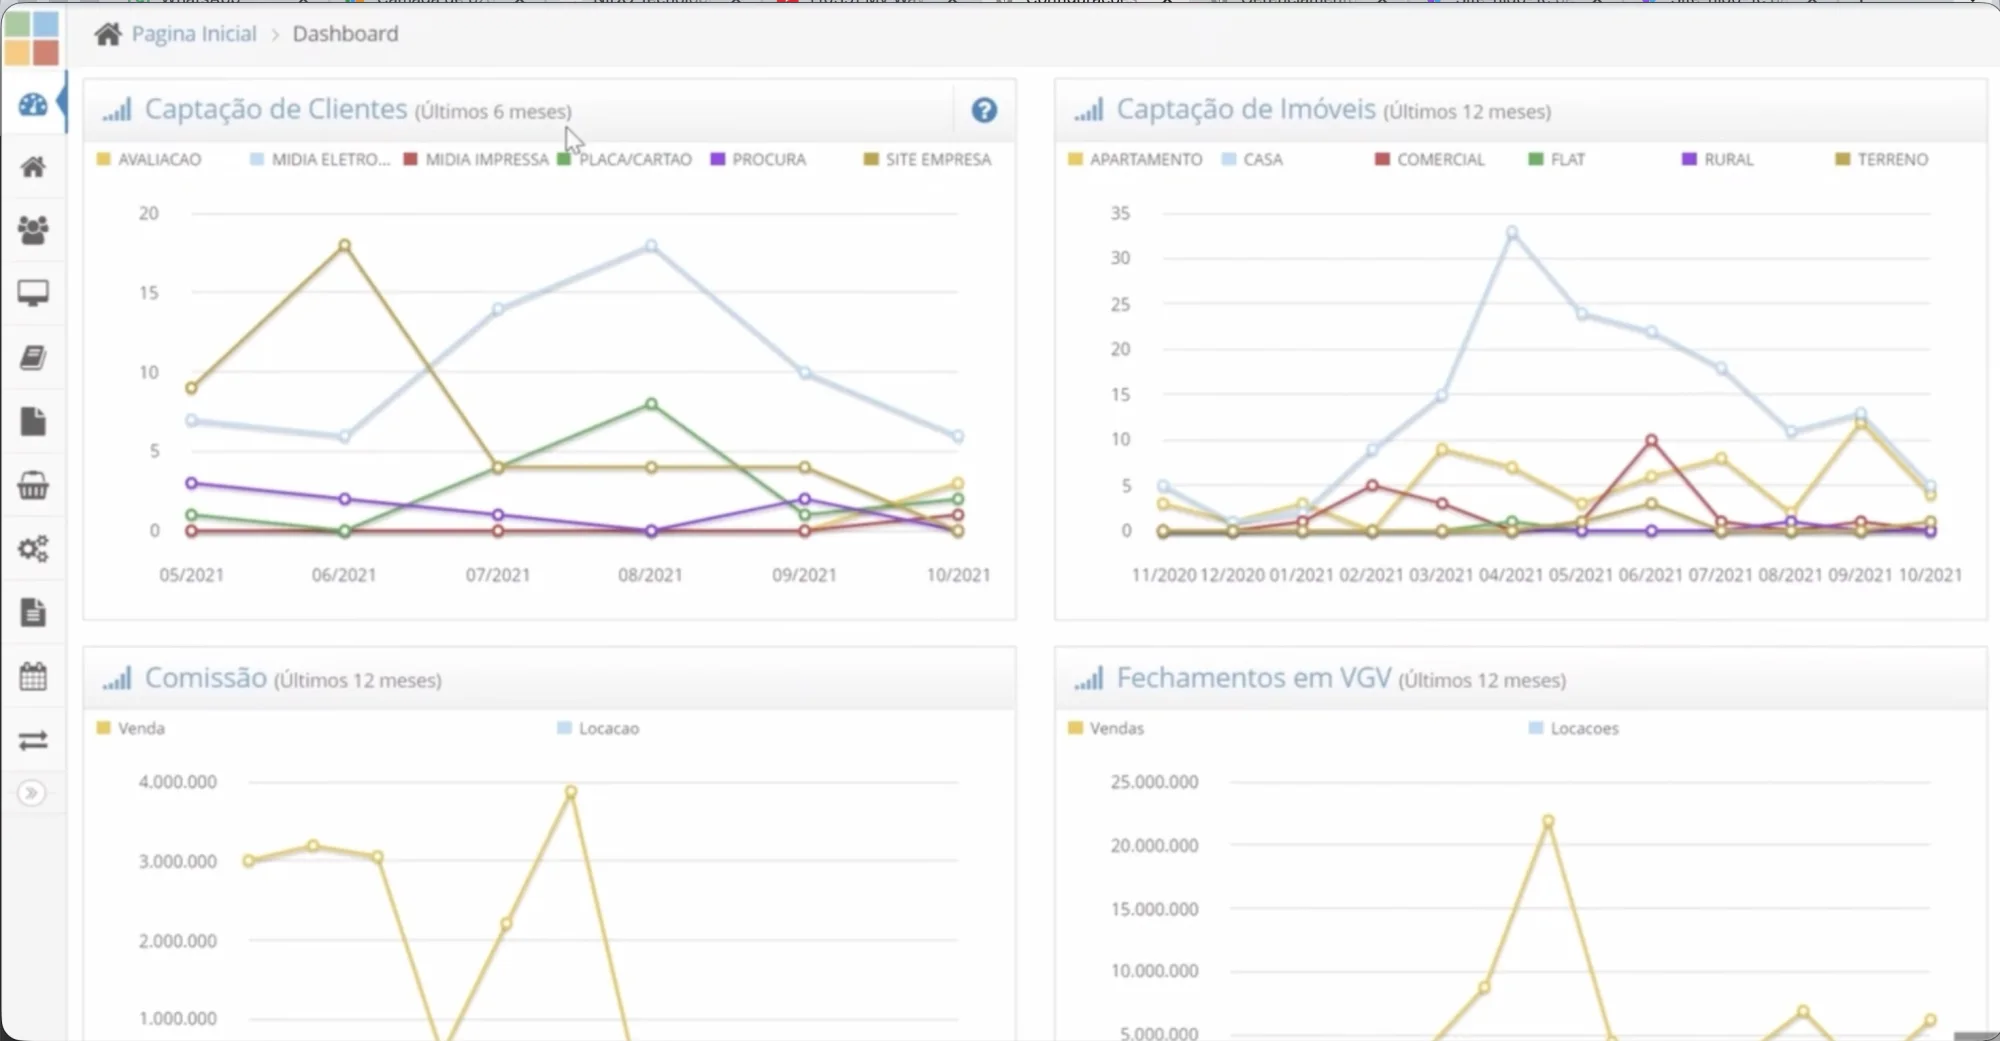This screenshot has width=2000, height=1041.
Task: Click the Dashboard breadcrumb text
Action: [345, 34]
